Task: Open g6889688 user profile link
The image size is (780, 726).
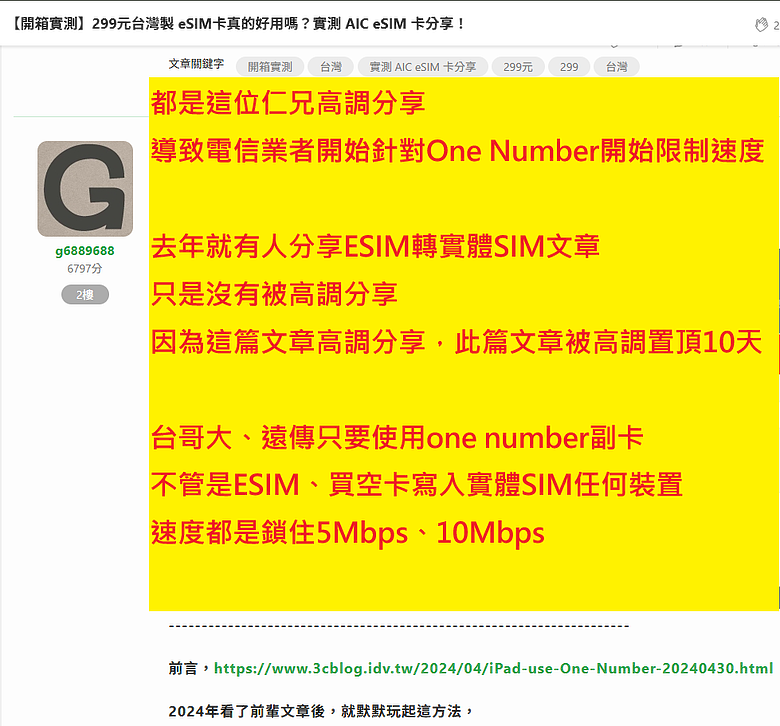Action: click(85, 251)
